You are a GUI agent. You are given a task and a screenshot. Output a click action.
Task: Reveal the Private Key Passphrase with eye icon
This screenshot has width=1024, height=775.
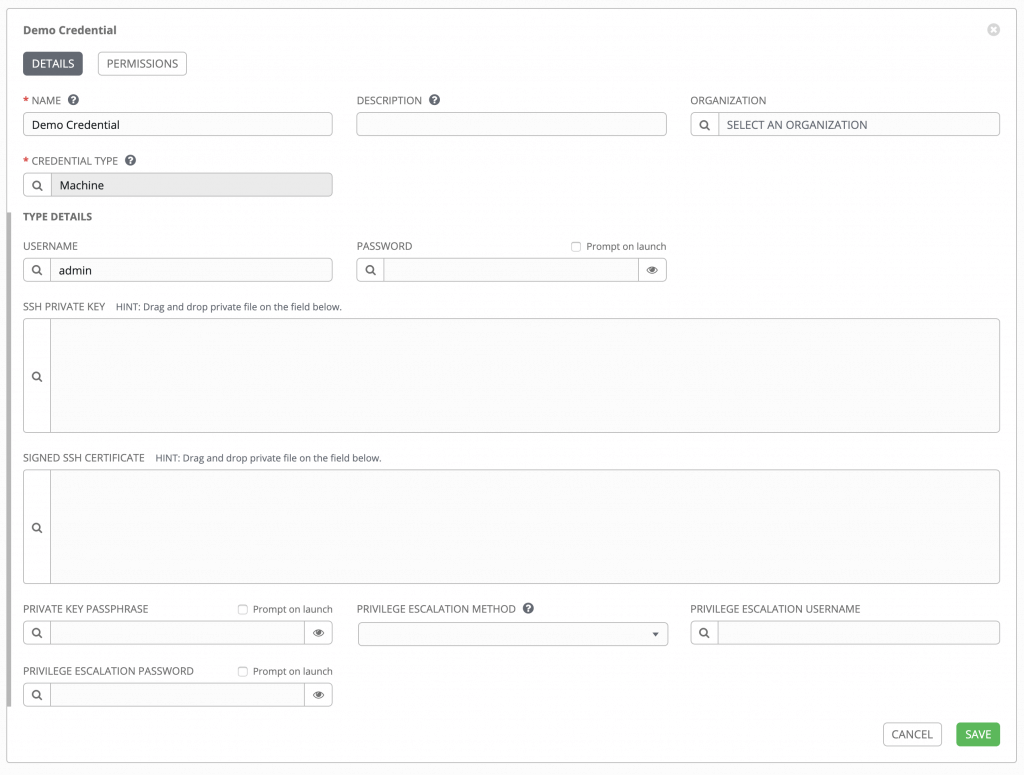click(x=319, y=633)
